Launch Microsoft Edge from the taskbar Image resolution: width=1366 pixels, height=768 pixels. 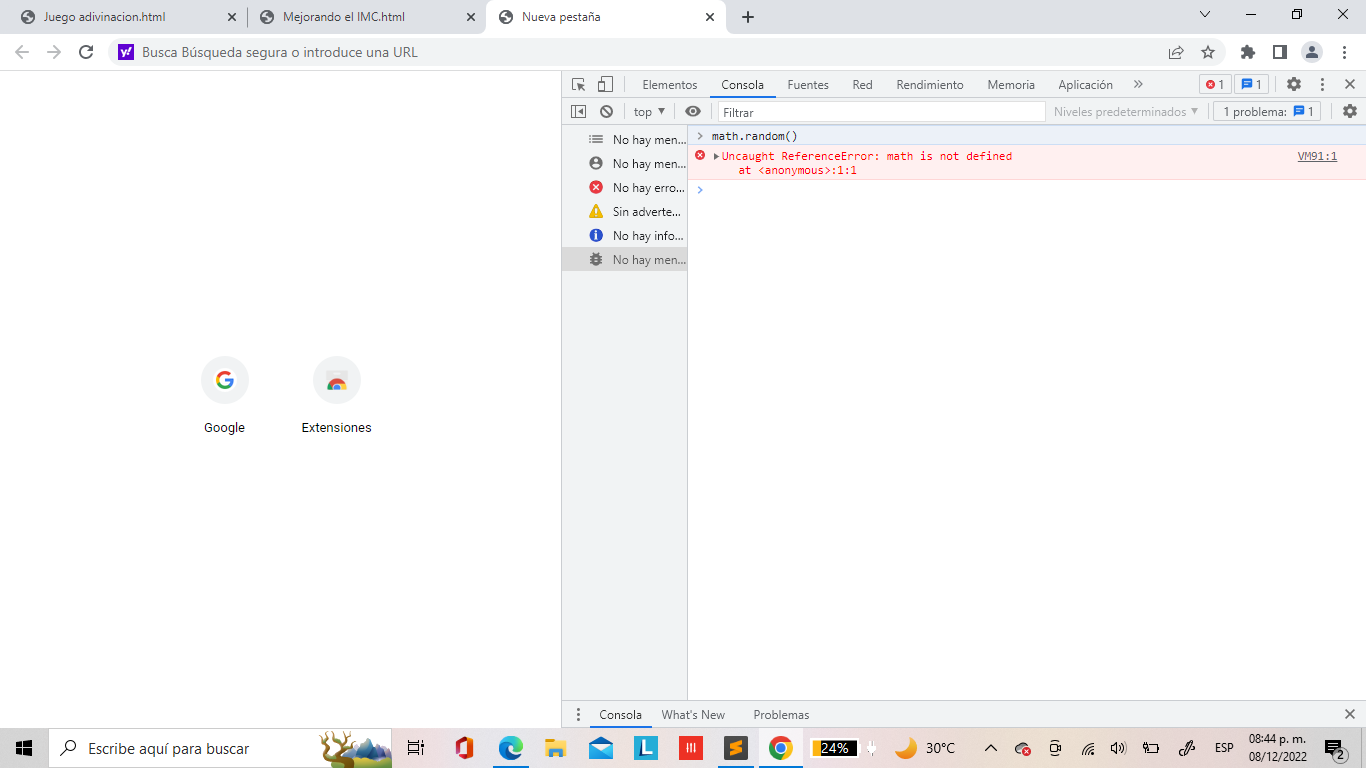tap(511, 748)
